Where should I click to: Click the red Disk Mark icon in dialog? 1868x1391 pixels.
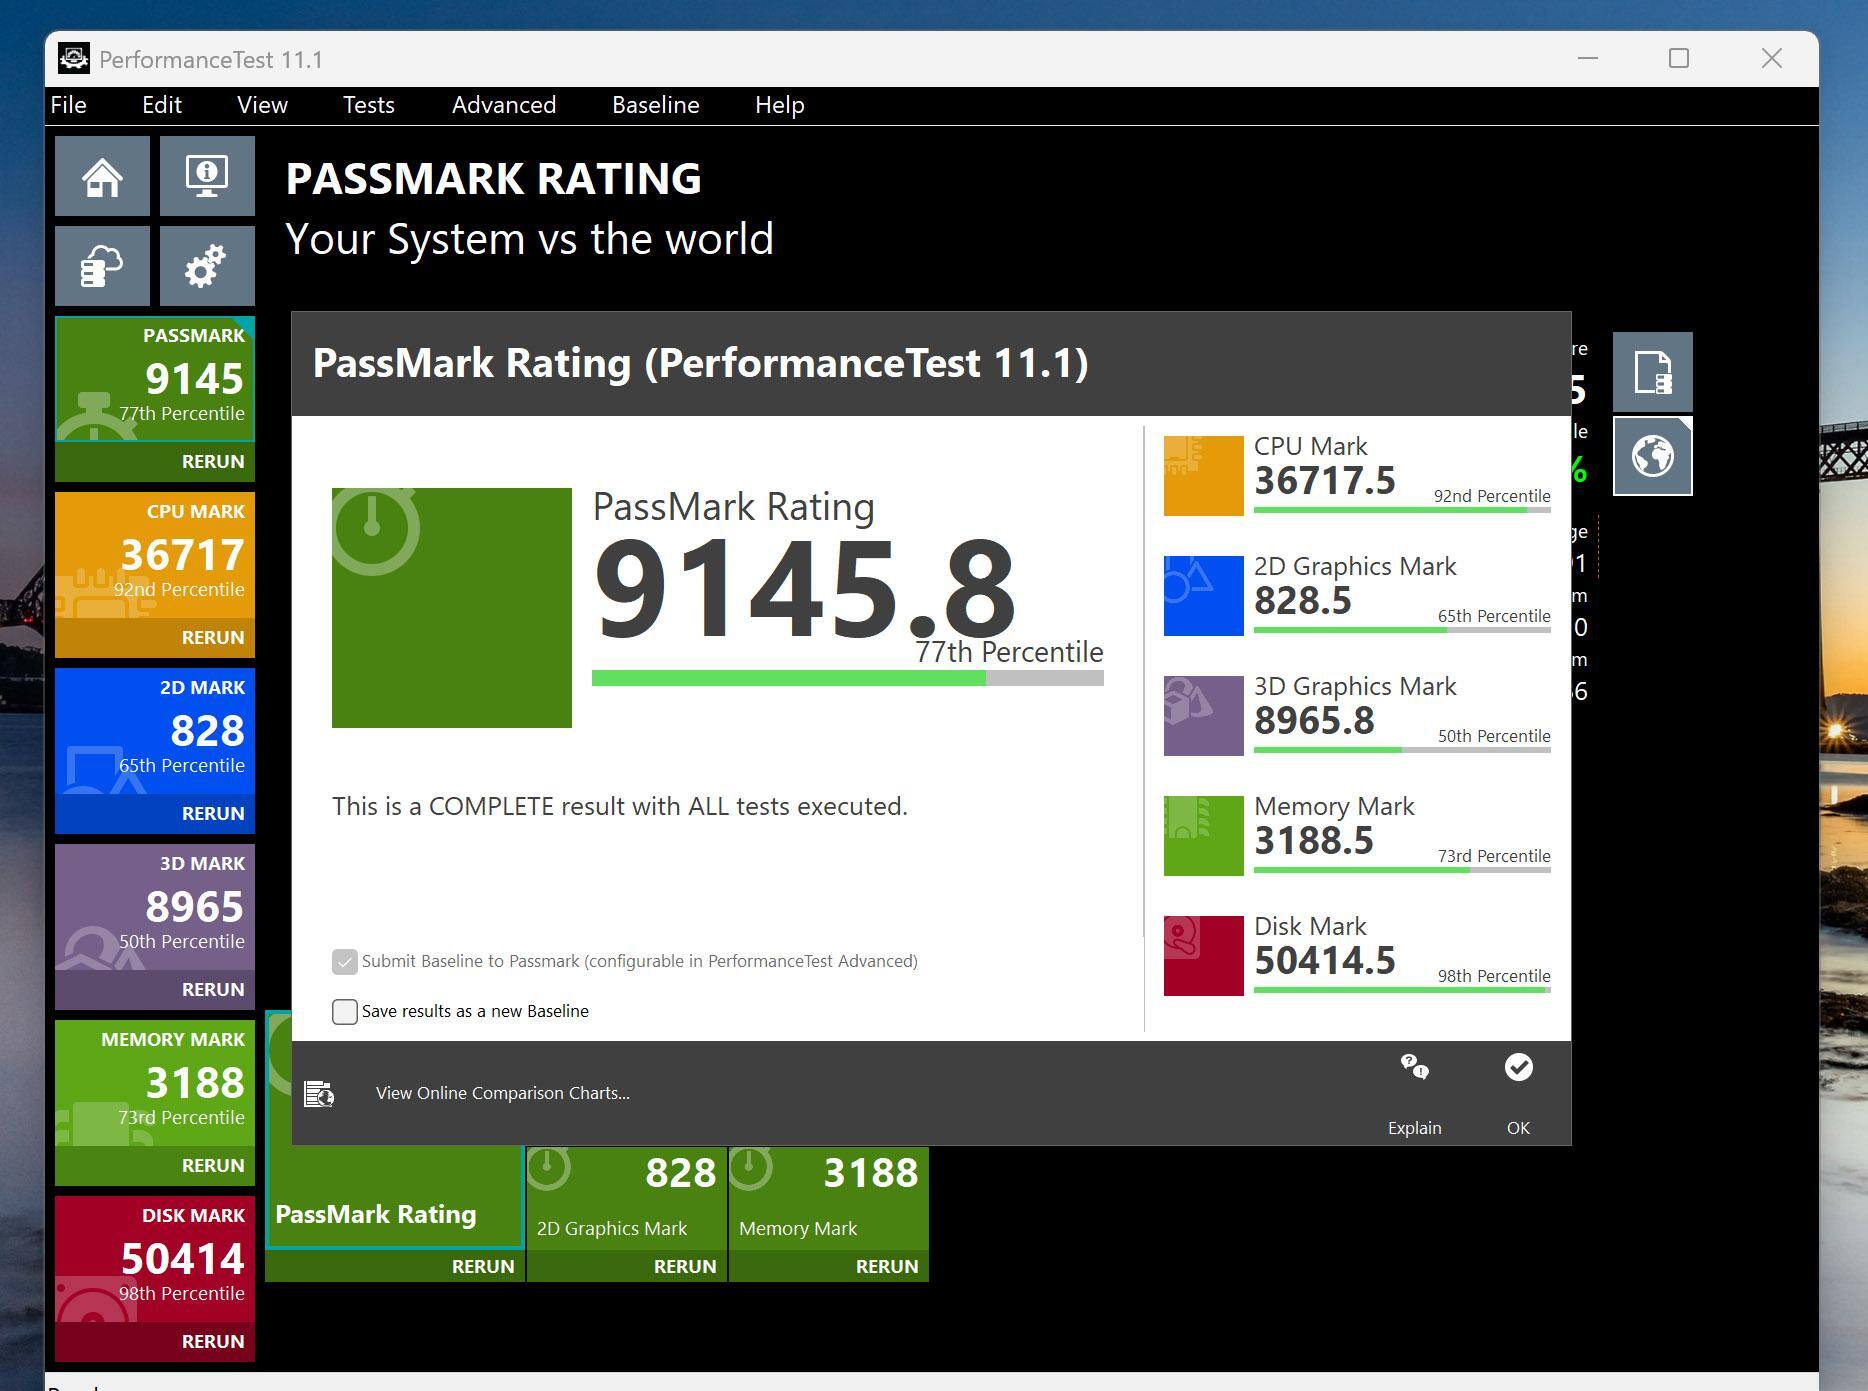click(1204, 956)
